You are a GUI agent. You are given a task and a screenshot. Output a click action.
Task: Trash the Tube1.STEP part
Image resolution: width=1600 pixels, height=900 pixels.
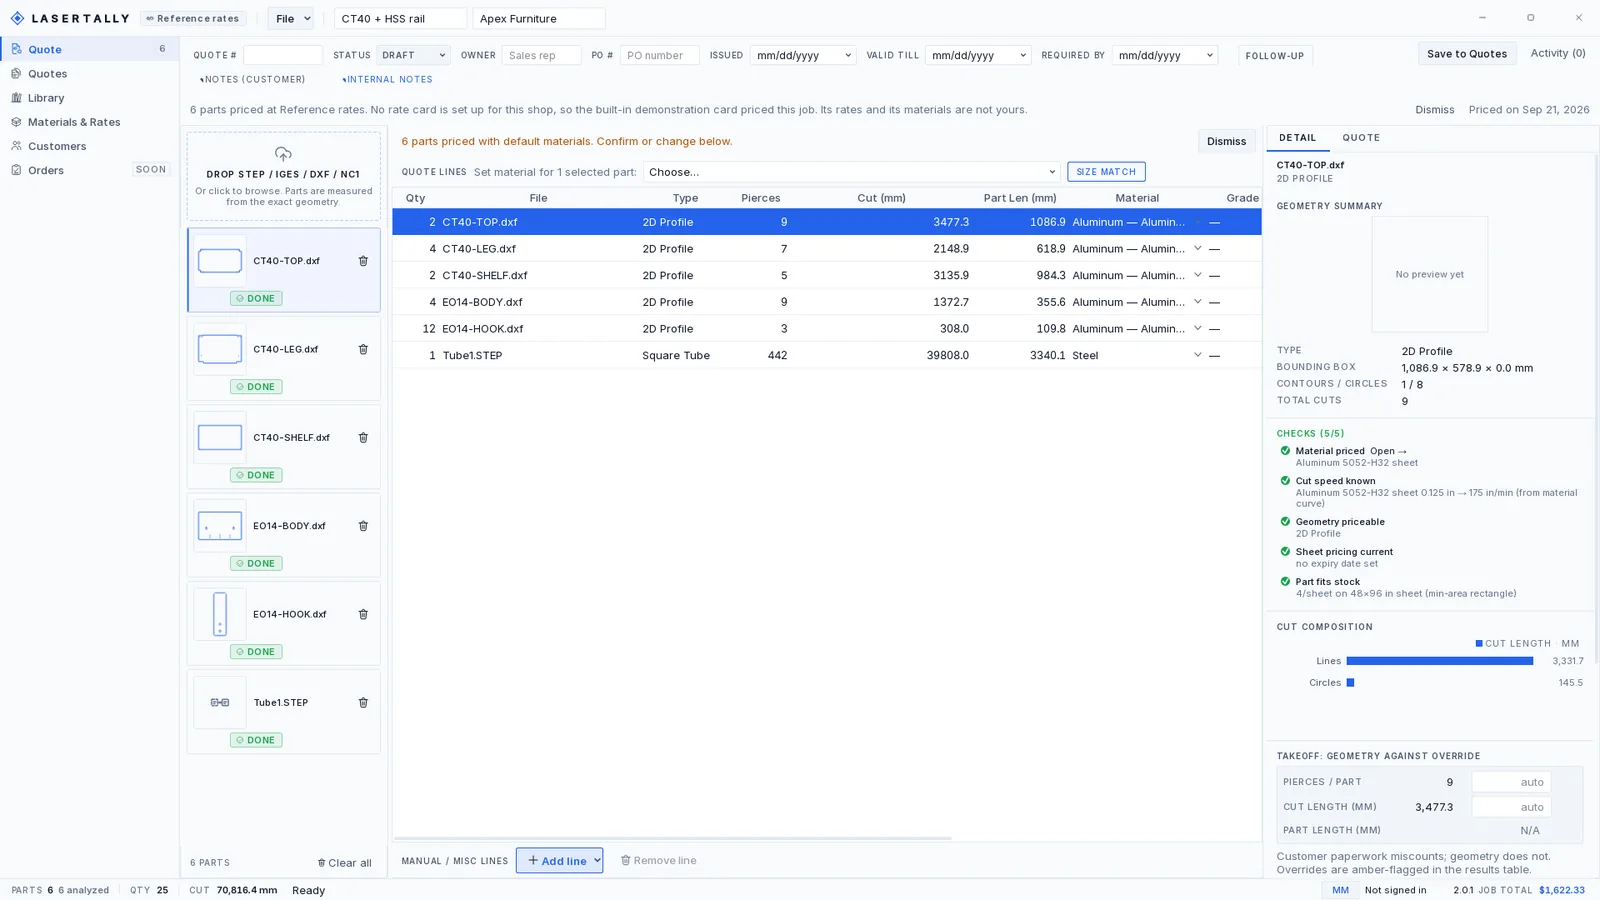pyautogui.click(x=363, y=703)
